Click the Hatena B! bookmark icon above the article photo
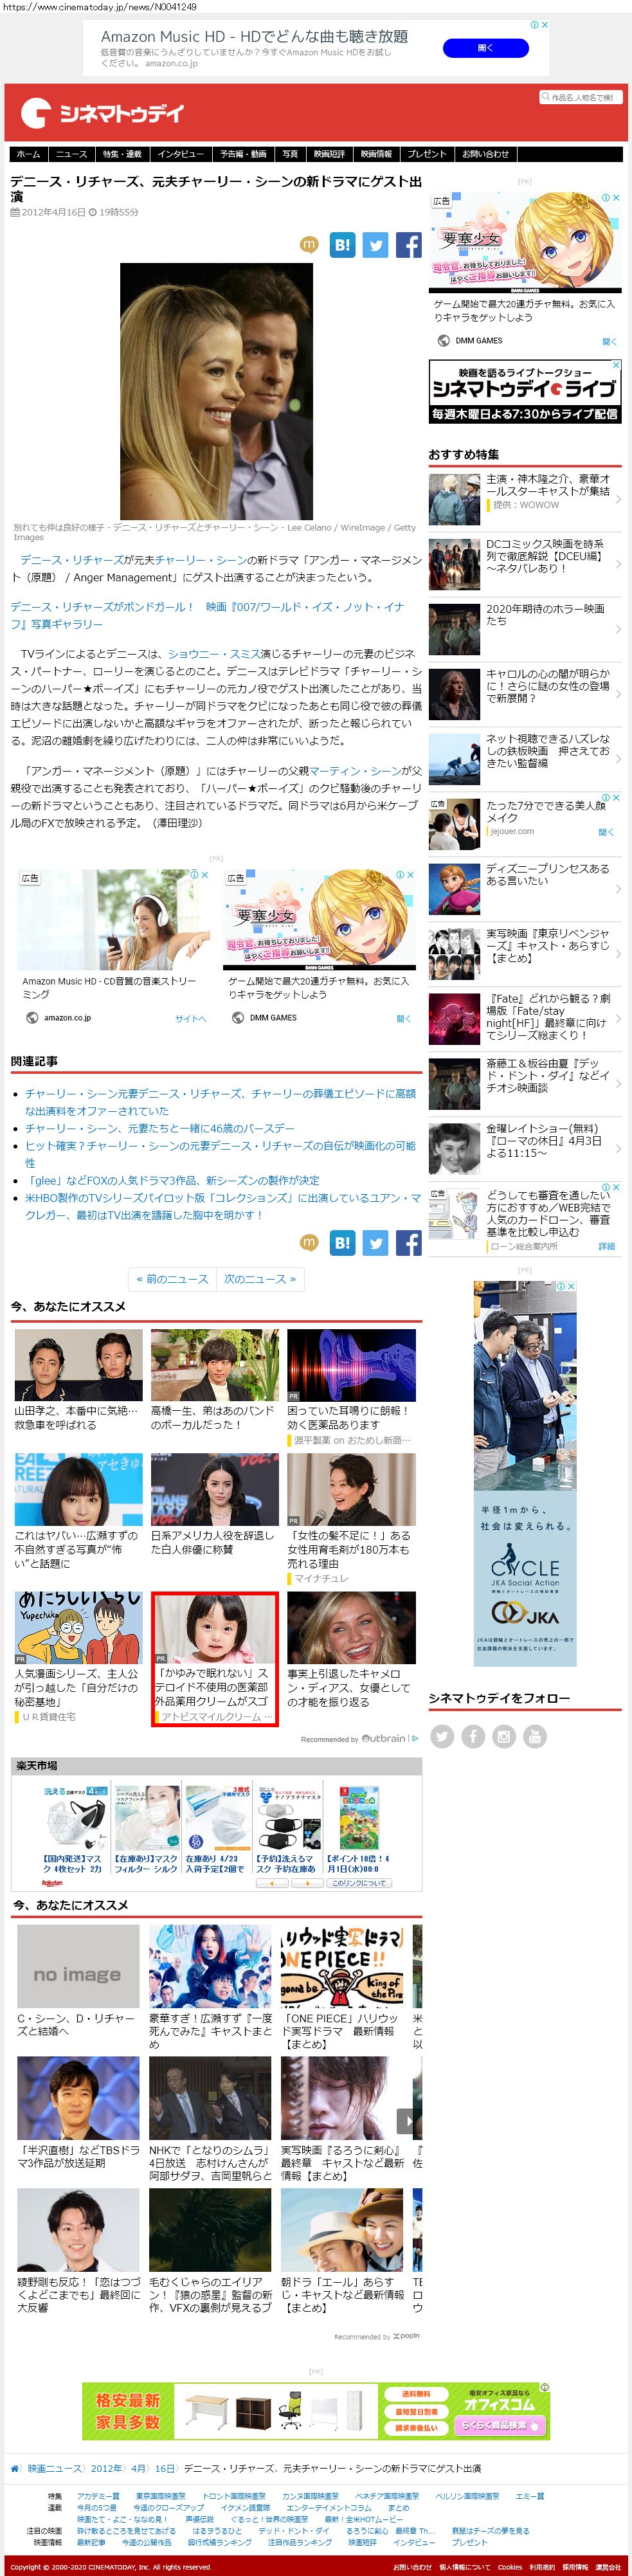The image size is (632, 2576). pos(342,245)
